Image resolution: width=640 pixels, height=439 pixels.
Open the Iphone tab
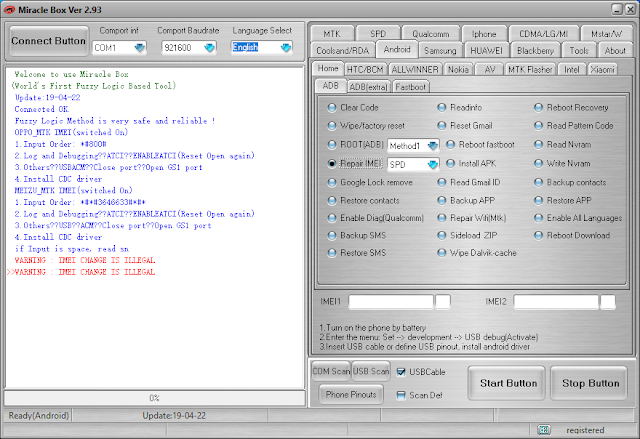click(x=484, y=34)
